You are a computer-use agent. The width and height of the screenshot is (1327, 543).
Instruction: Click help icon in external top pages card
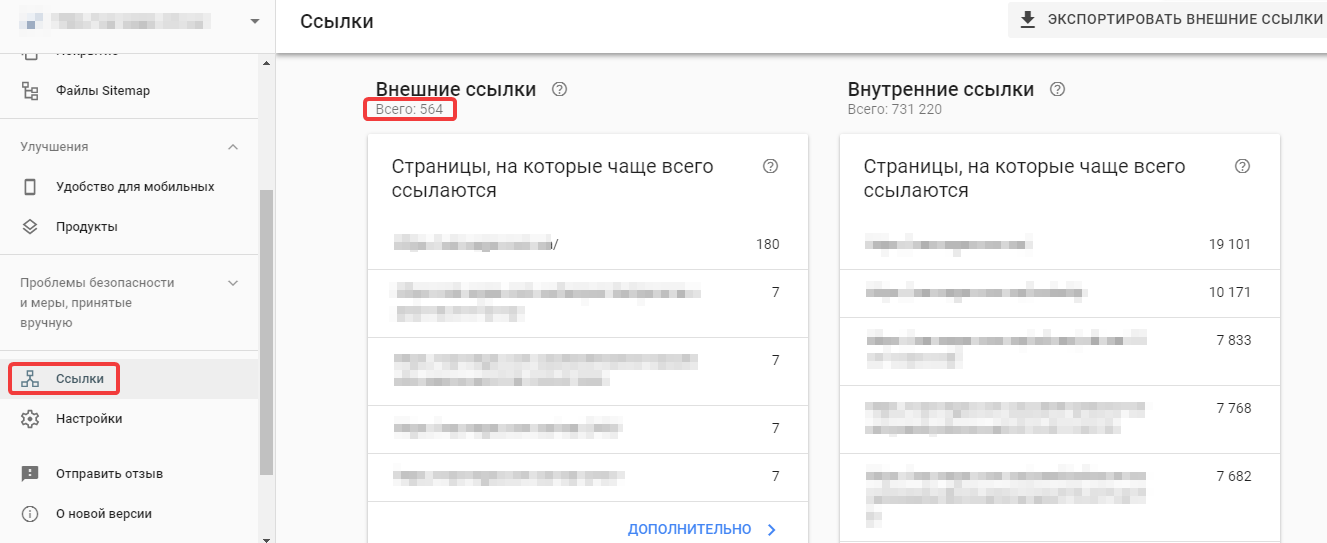(770, 166)
